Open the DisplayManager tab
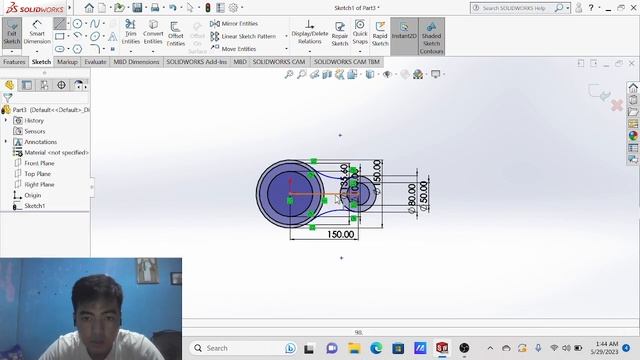The height and width of the screenshot is (360, 640). point(78,85)
